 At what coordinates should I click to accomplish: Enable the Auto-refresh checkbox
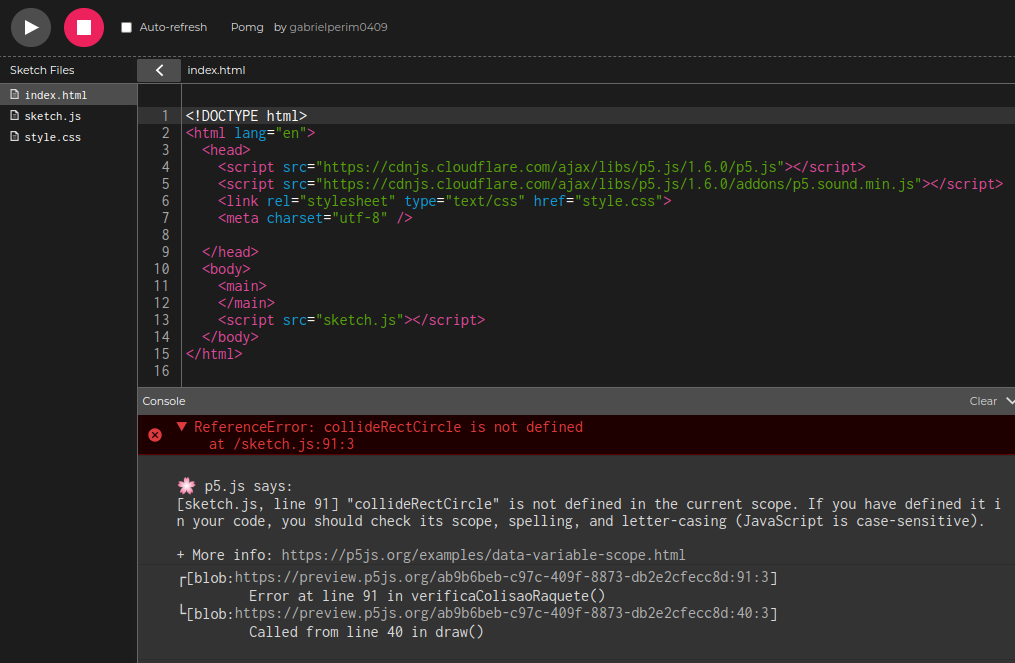[x=126, y=27]
